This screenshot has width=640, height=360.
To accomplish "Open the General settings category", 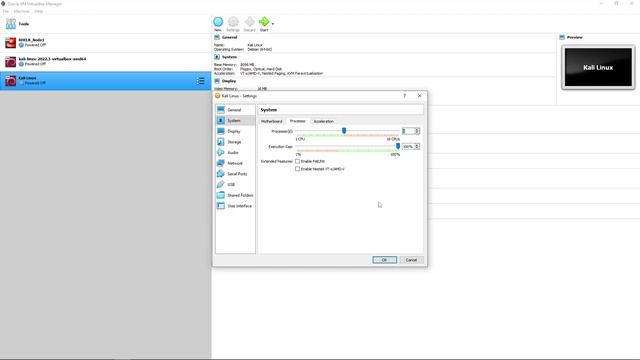I will point(236,110).
